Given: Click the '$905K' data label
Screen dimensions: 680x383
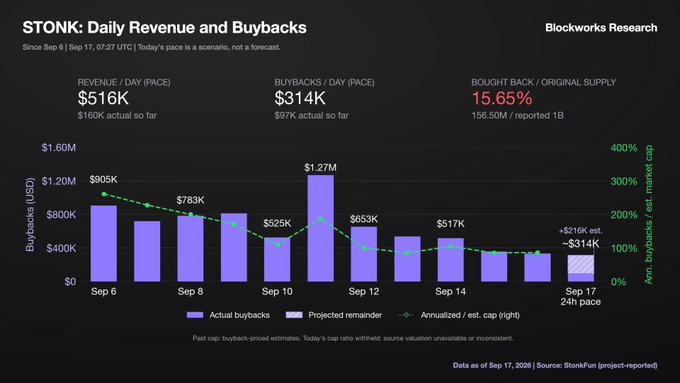Looking at the screenshot, I should [x=104, y=180].
